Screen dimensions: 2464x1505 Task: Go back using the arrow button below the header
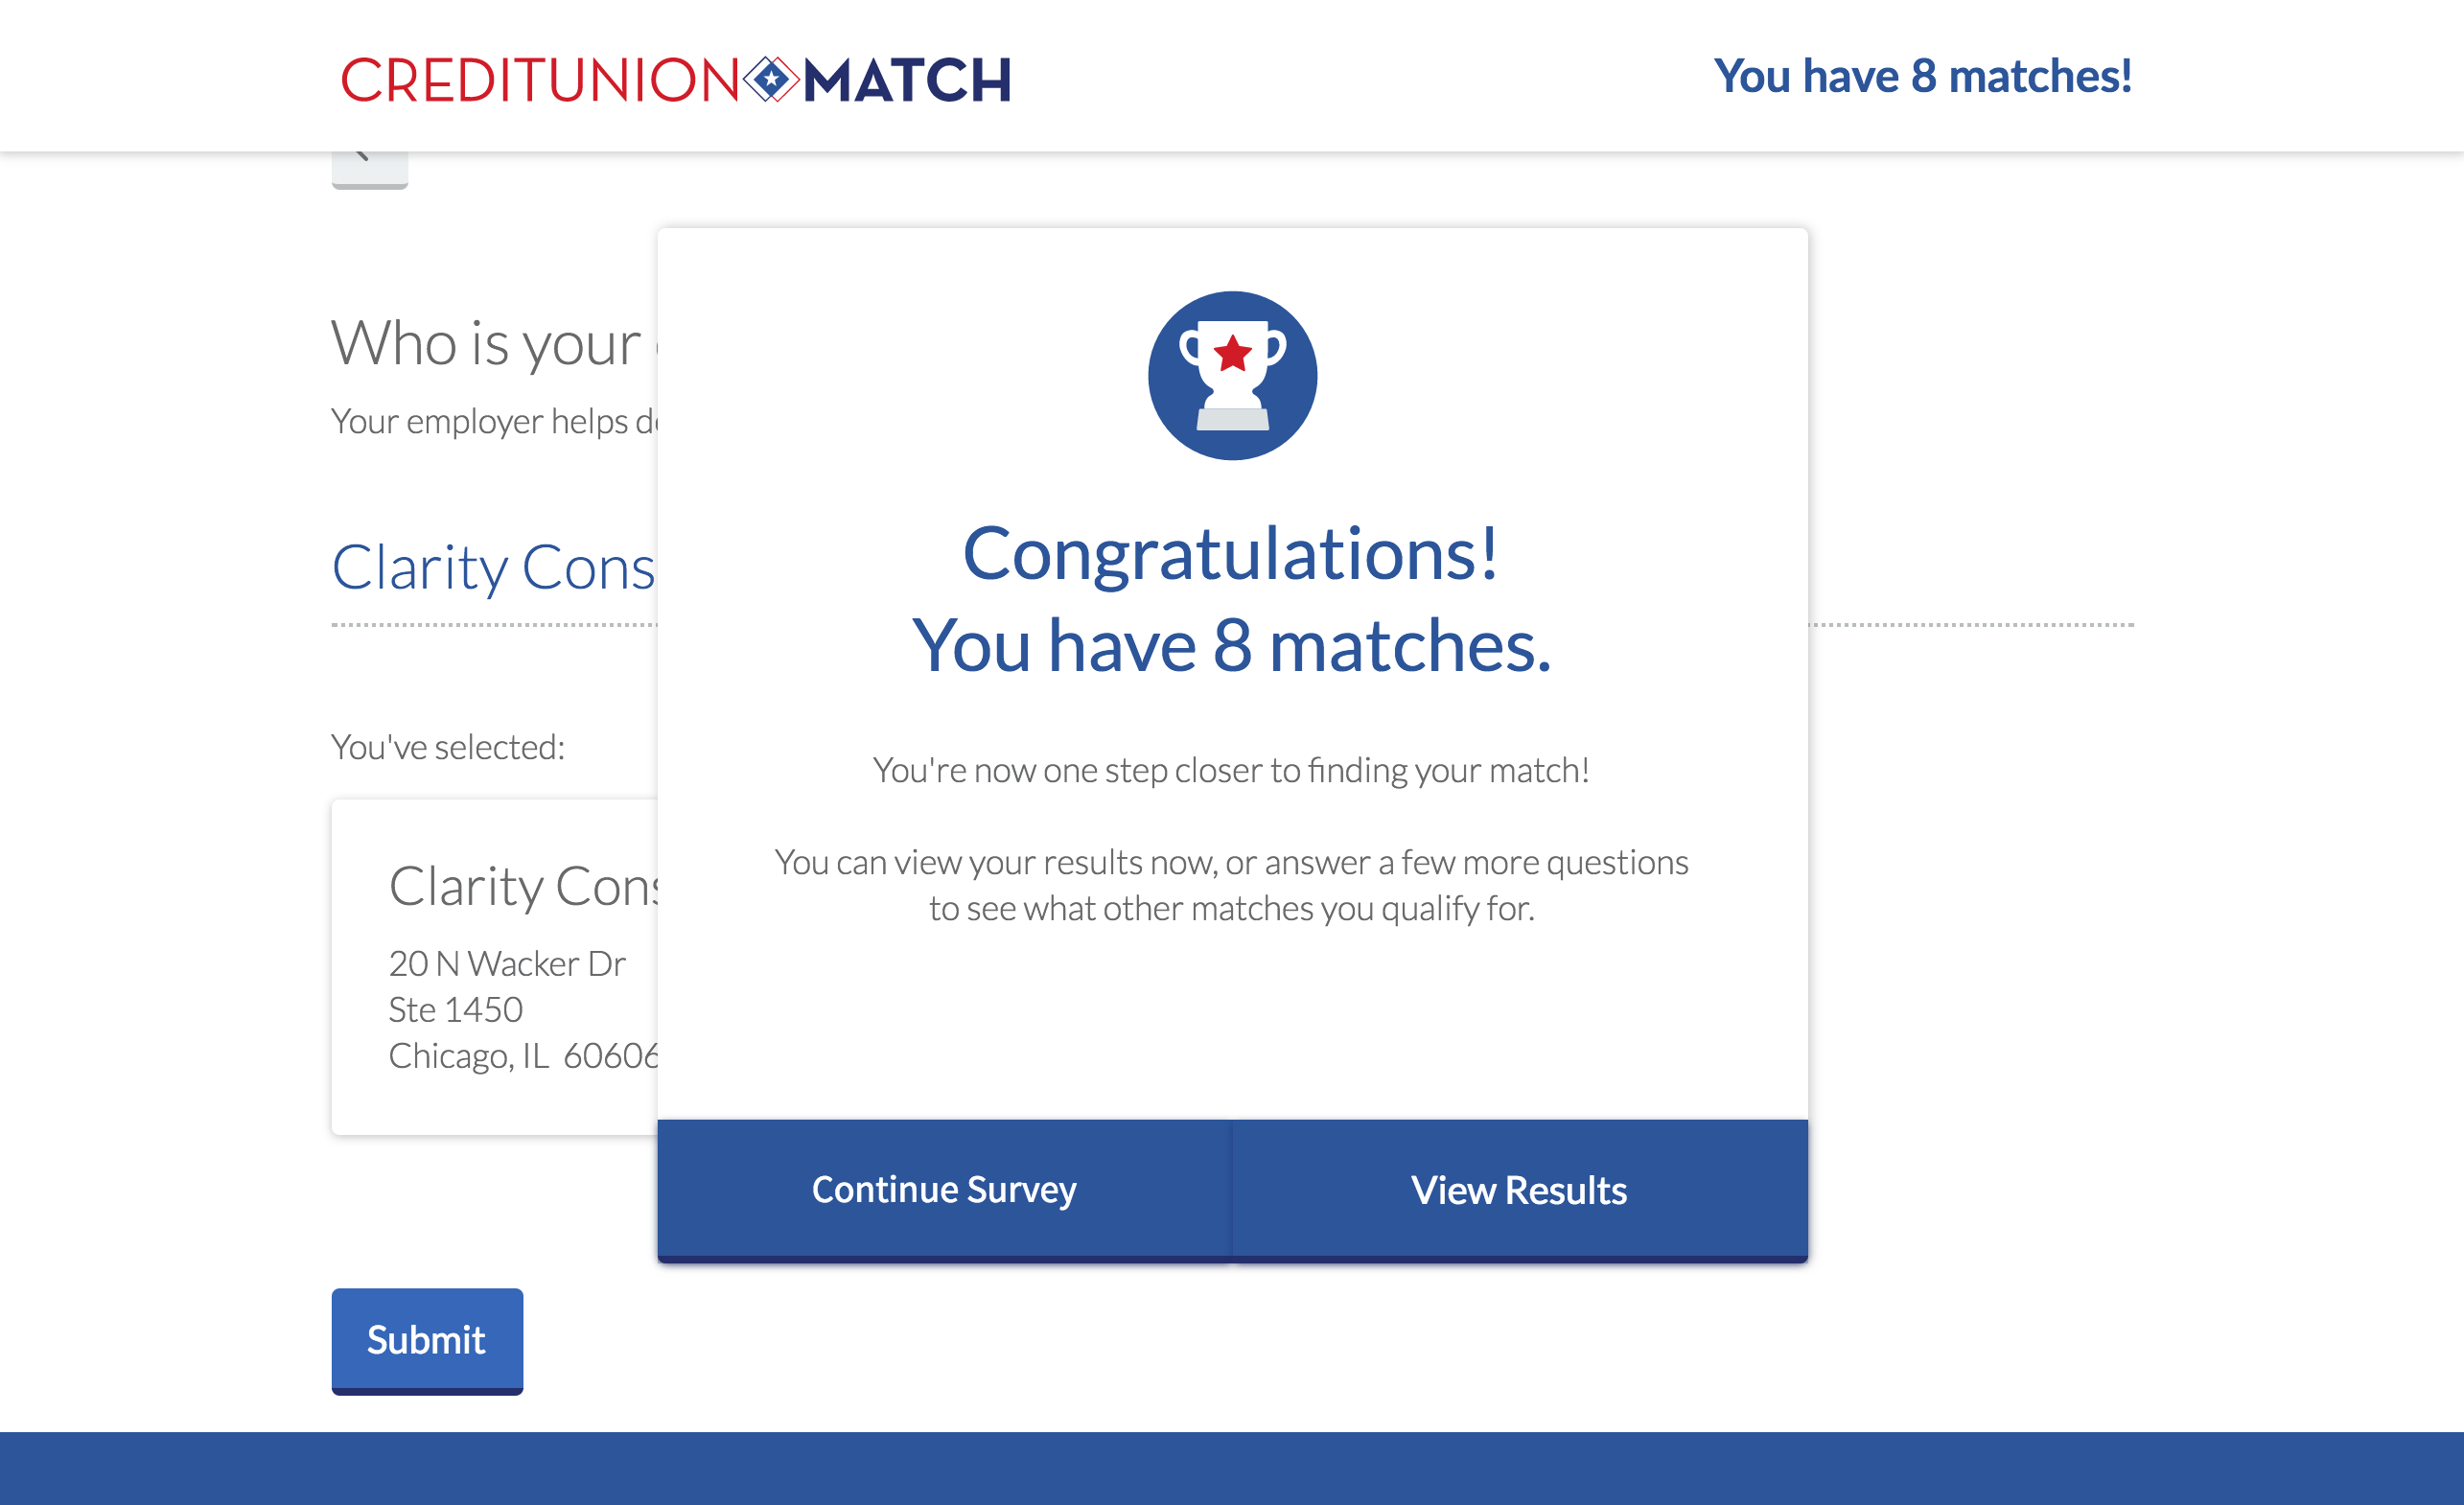pos(369,168)
